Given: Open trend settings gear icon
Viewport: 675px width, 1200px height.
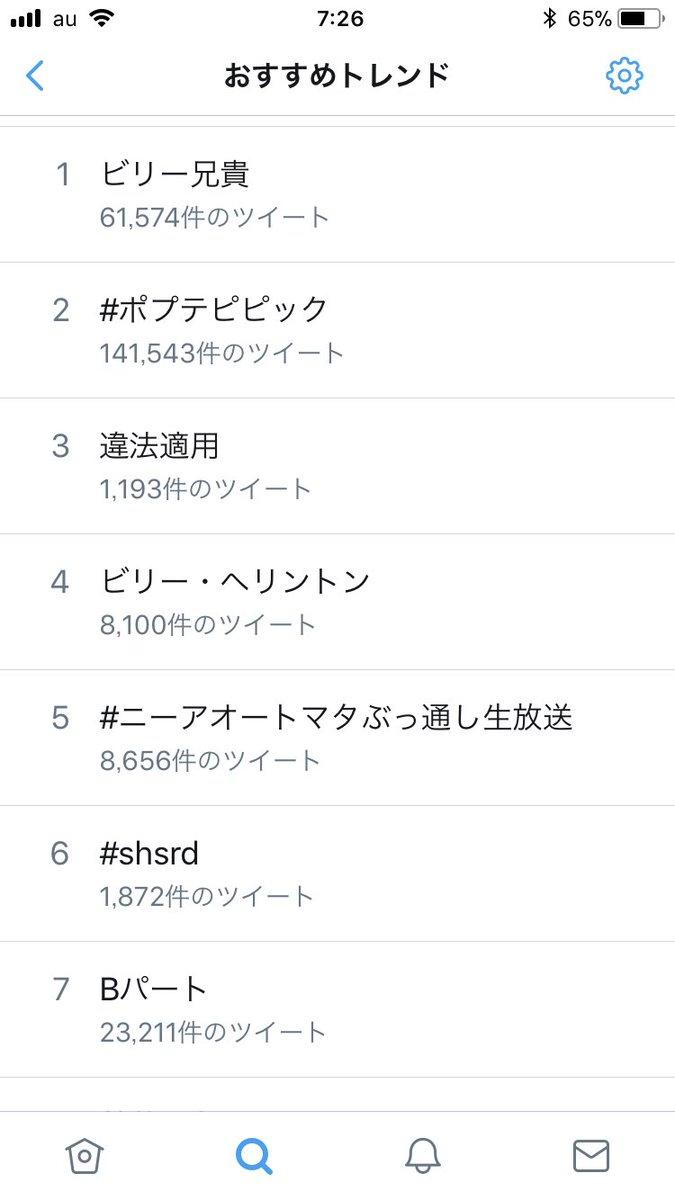Looking at the screenshot, I should [x=624, y=76].
